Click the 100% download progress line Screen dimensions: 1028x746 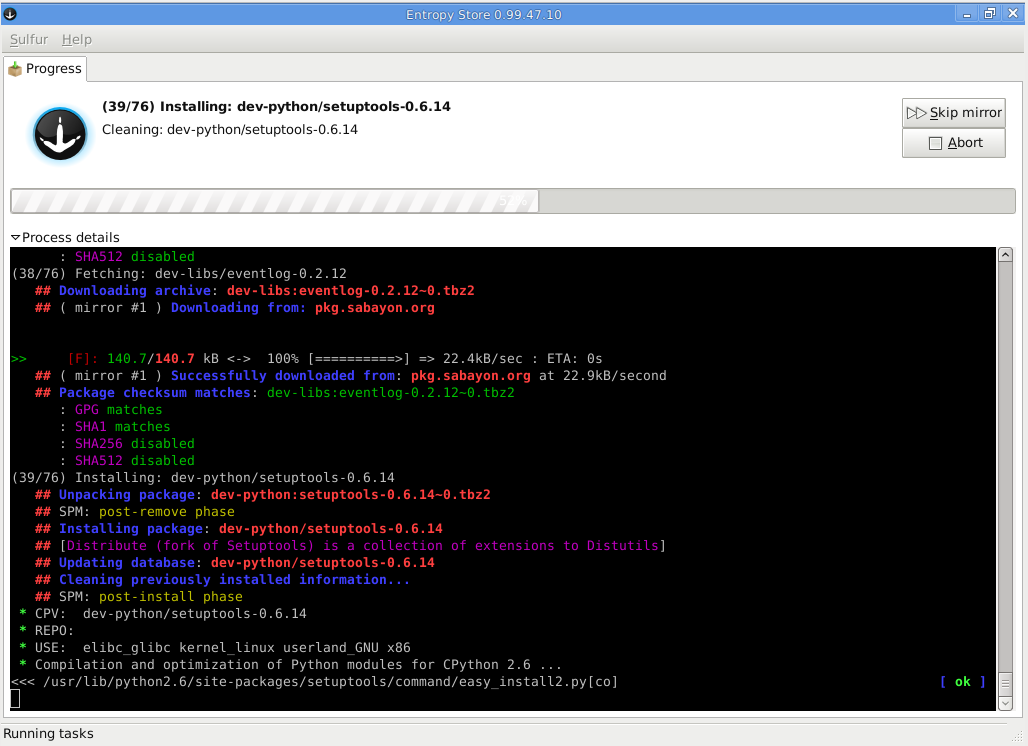tap(307, 359)
